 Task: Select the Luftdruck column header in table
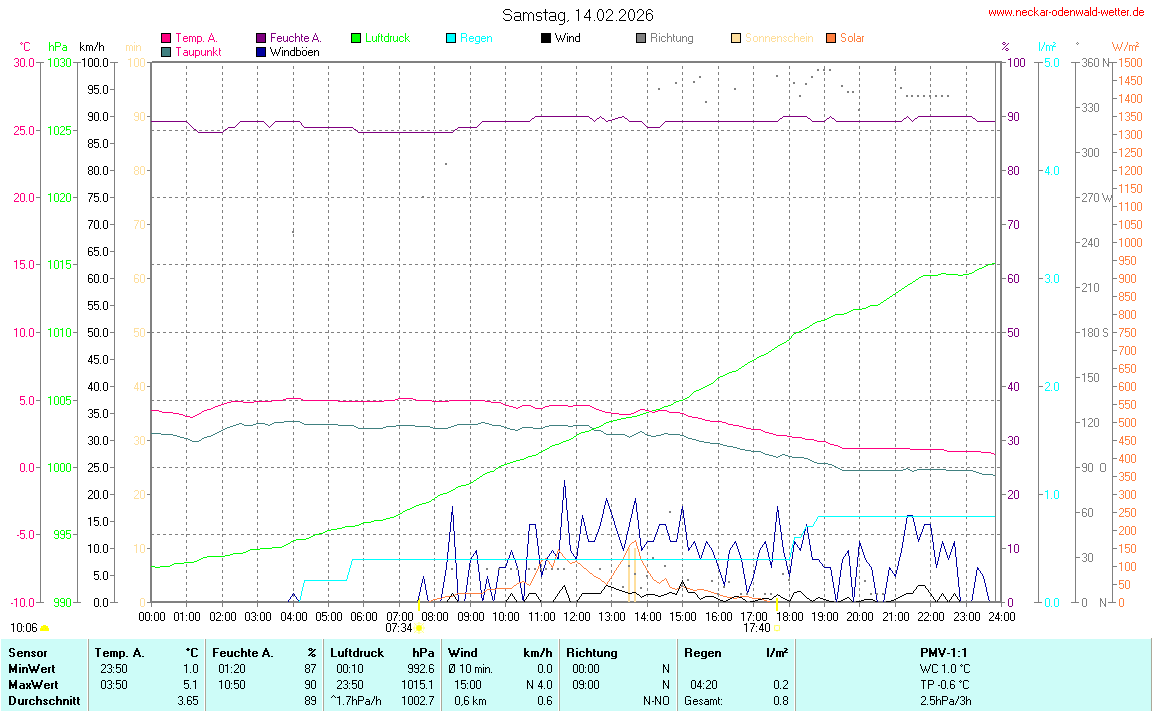pyautogui.click(x=356, y=652)
